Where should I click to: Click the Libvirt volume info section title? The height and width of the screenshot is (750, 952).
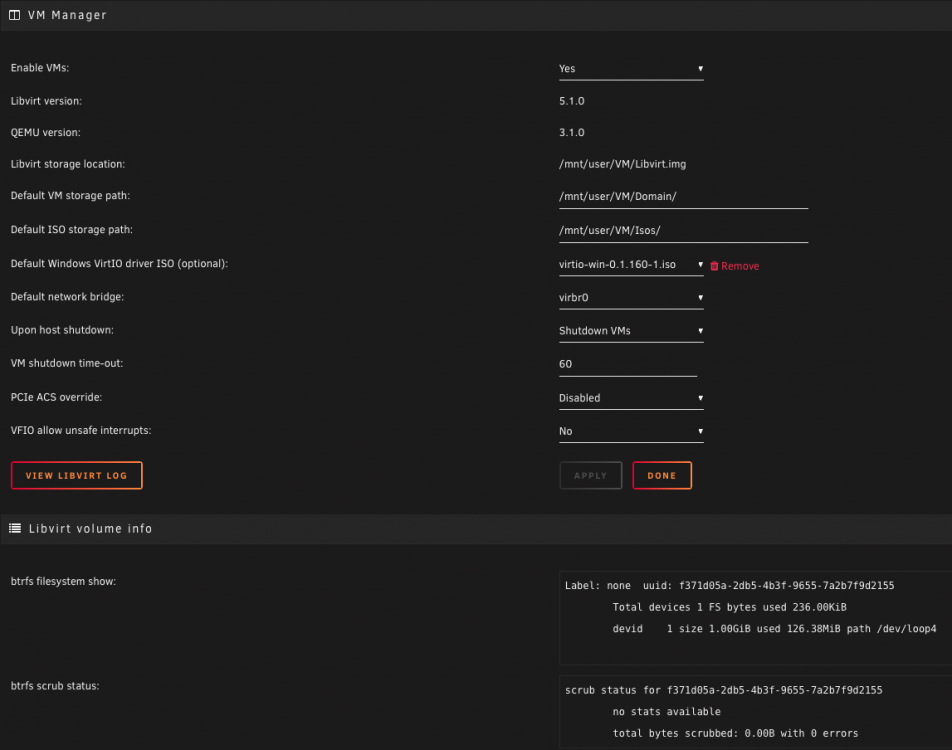point(90,529)
